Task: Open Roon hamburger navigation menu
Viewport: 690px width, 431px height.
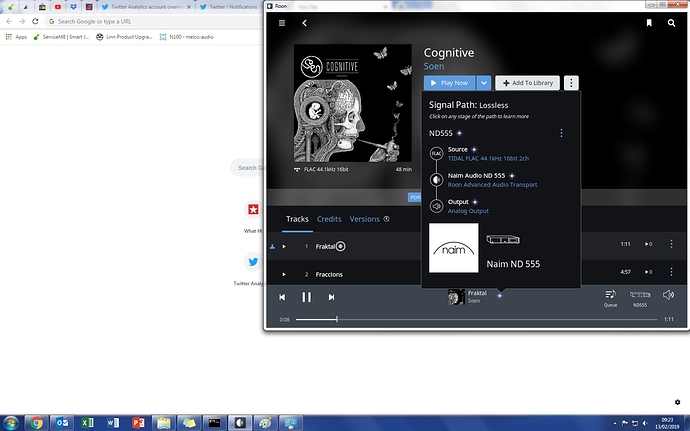Action: [x=282, y=23]
